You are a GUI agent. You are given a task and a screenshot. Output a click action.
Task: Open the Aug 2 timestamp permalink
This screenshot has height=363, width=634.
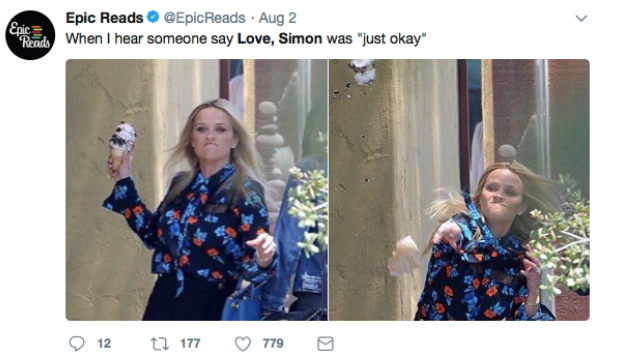coord(277,18)
